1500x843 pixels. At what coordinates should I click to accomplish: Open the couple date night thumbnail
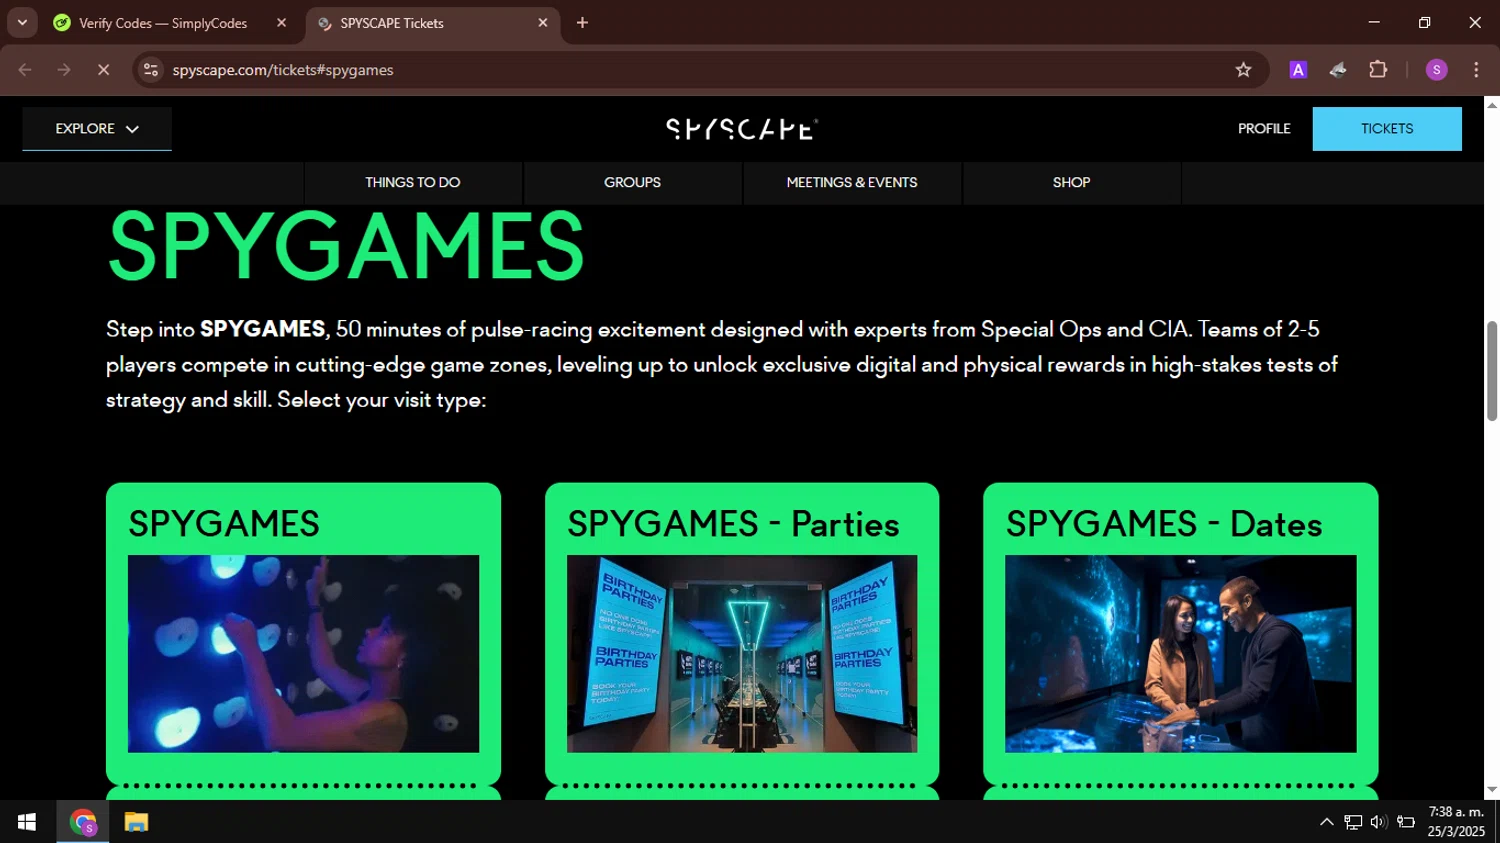point(1181,653)
